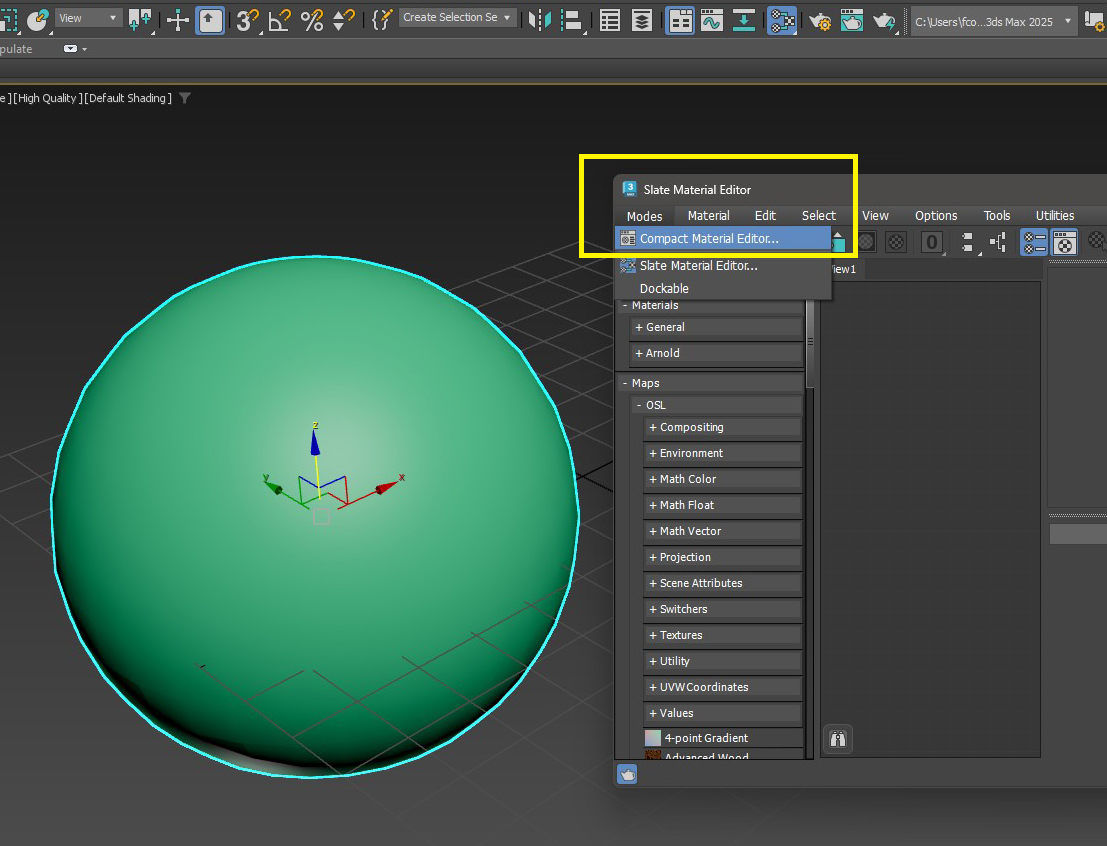
Task: Open the Rendered Frame Window icon
Action: (851, 20)
